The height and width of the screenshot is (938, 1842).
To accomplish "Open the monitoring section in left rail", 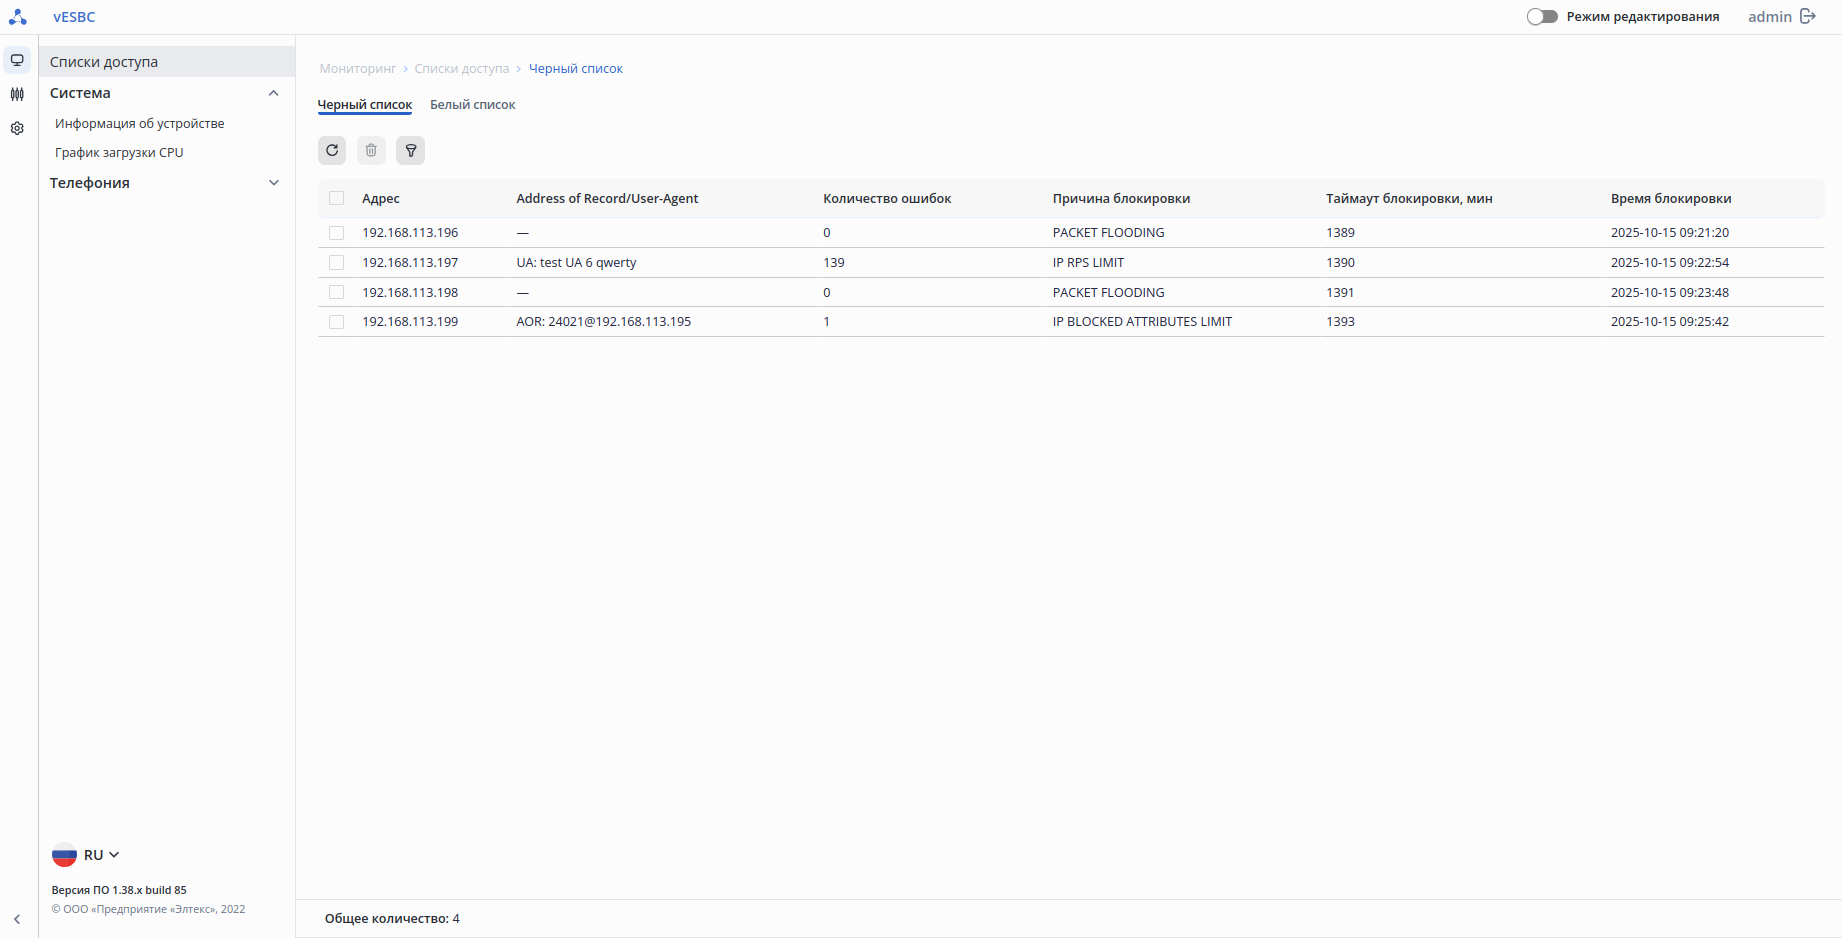I will pos(17,60).
